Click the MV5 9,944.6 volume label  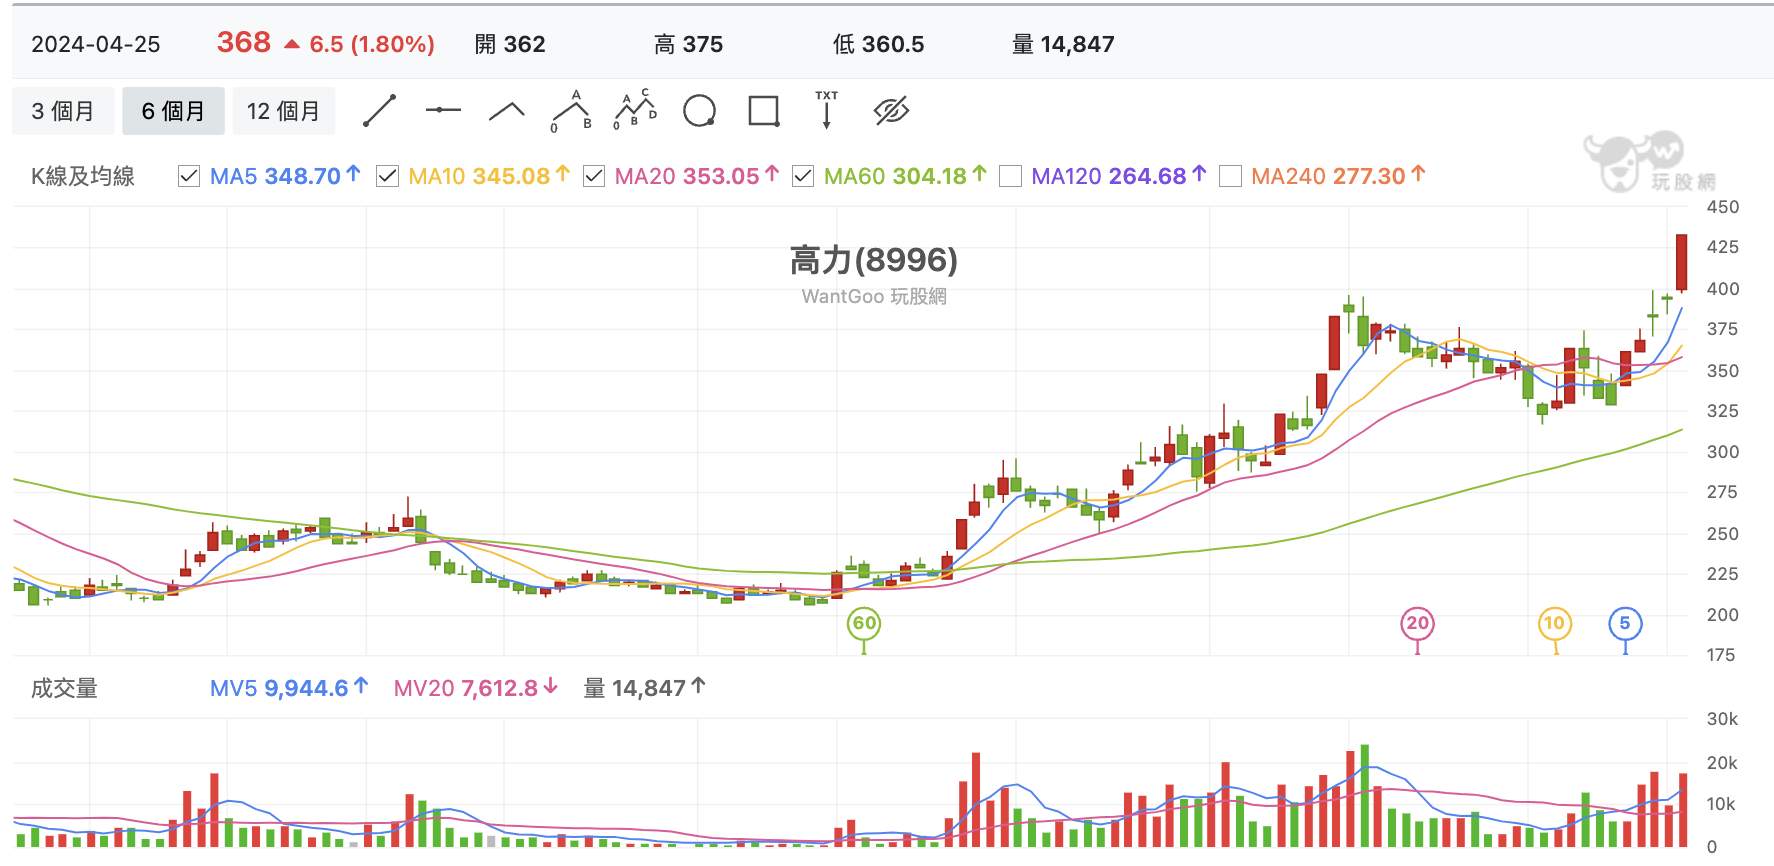(289, 688)
